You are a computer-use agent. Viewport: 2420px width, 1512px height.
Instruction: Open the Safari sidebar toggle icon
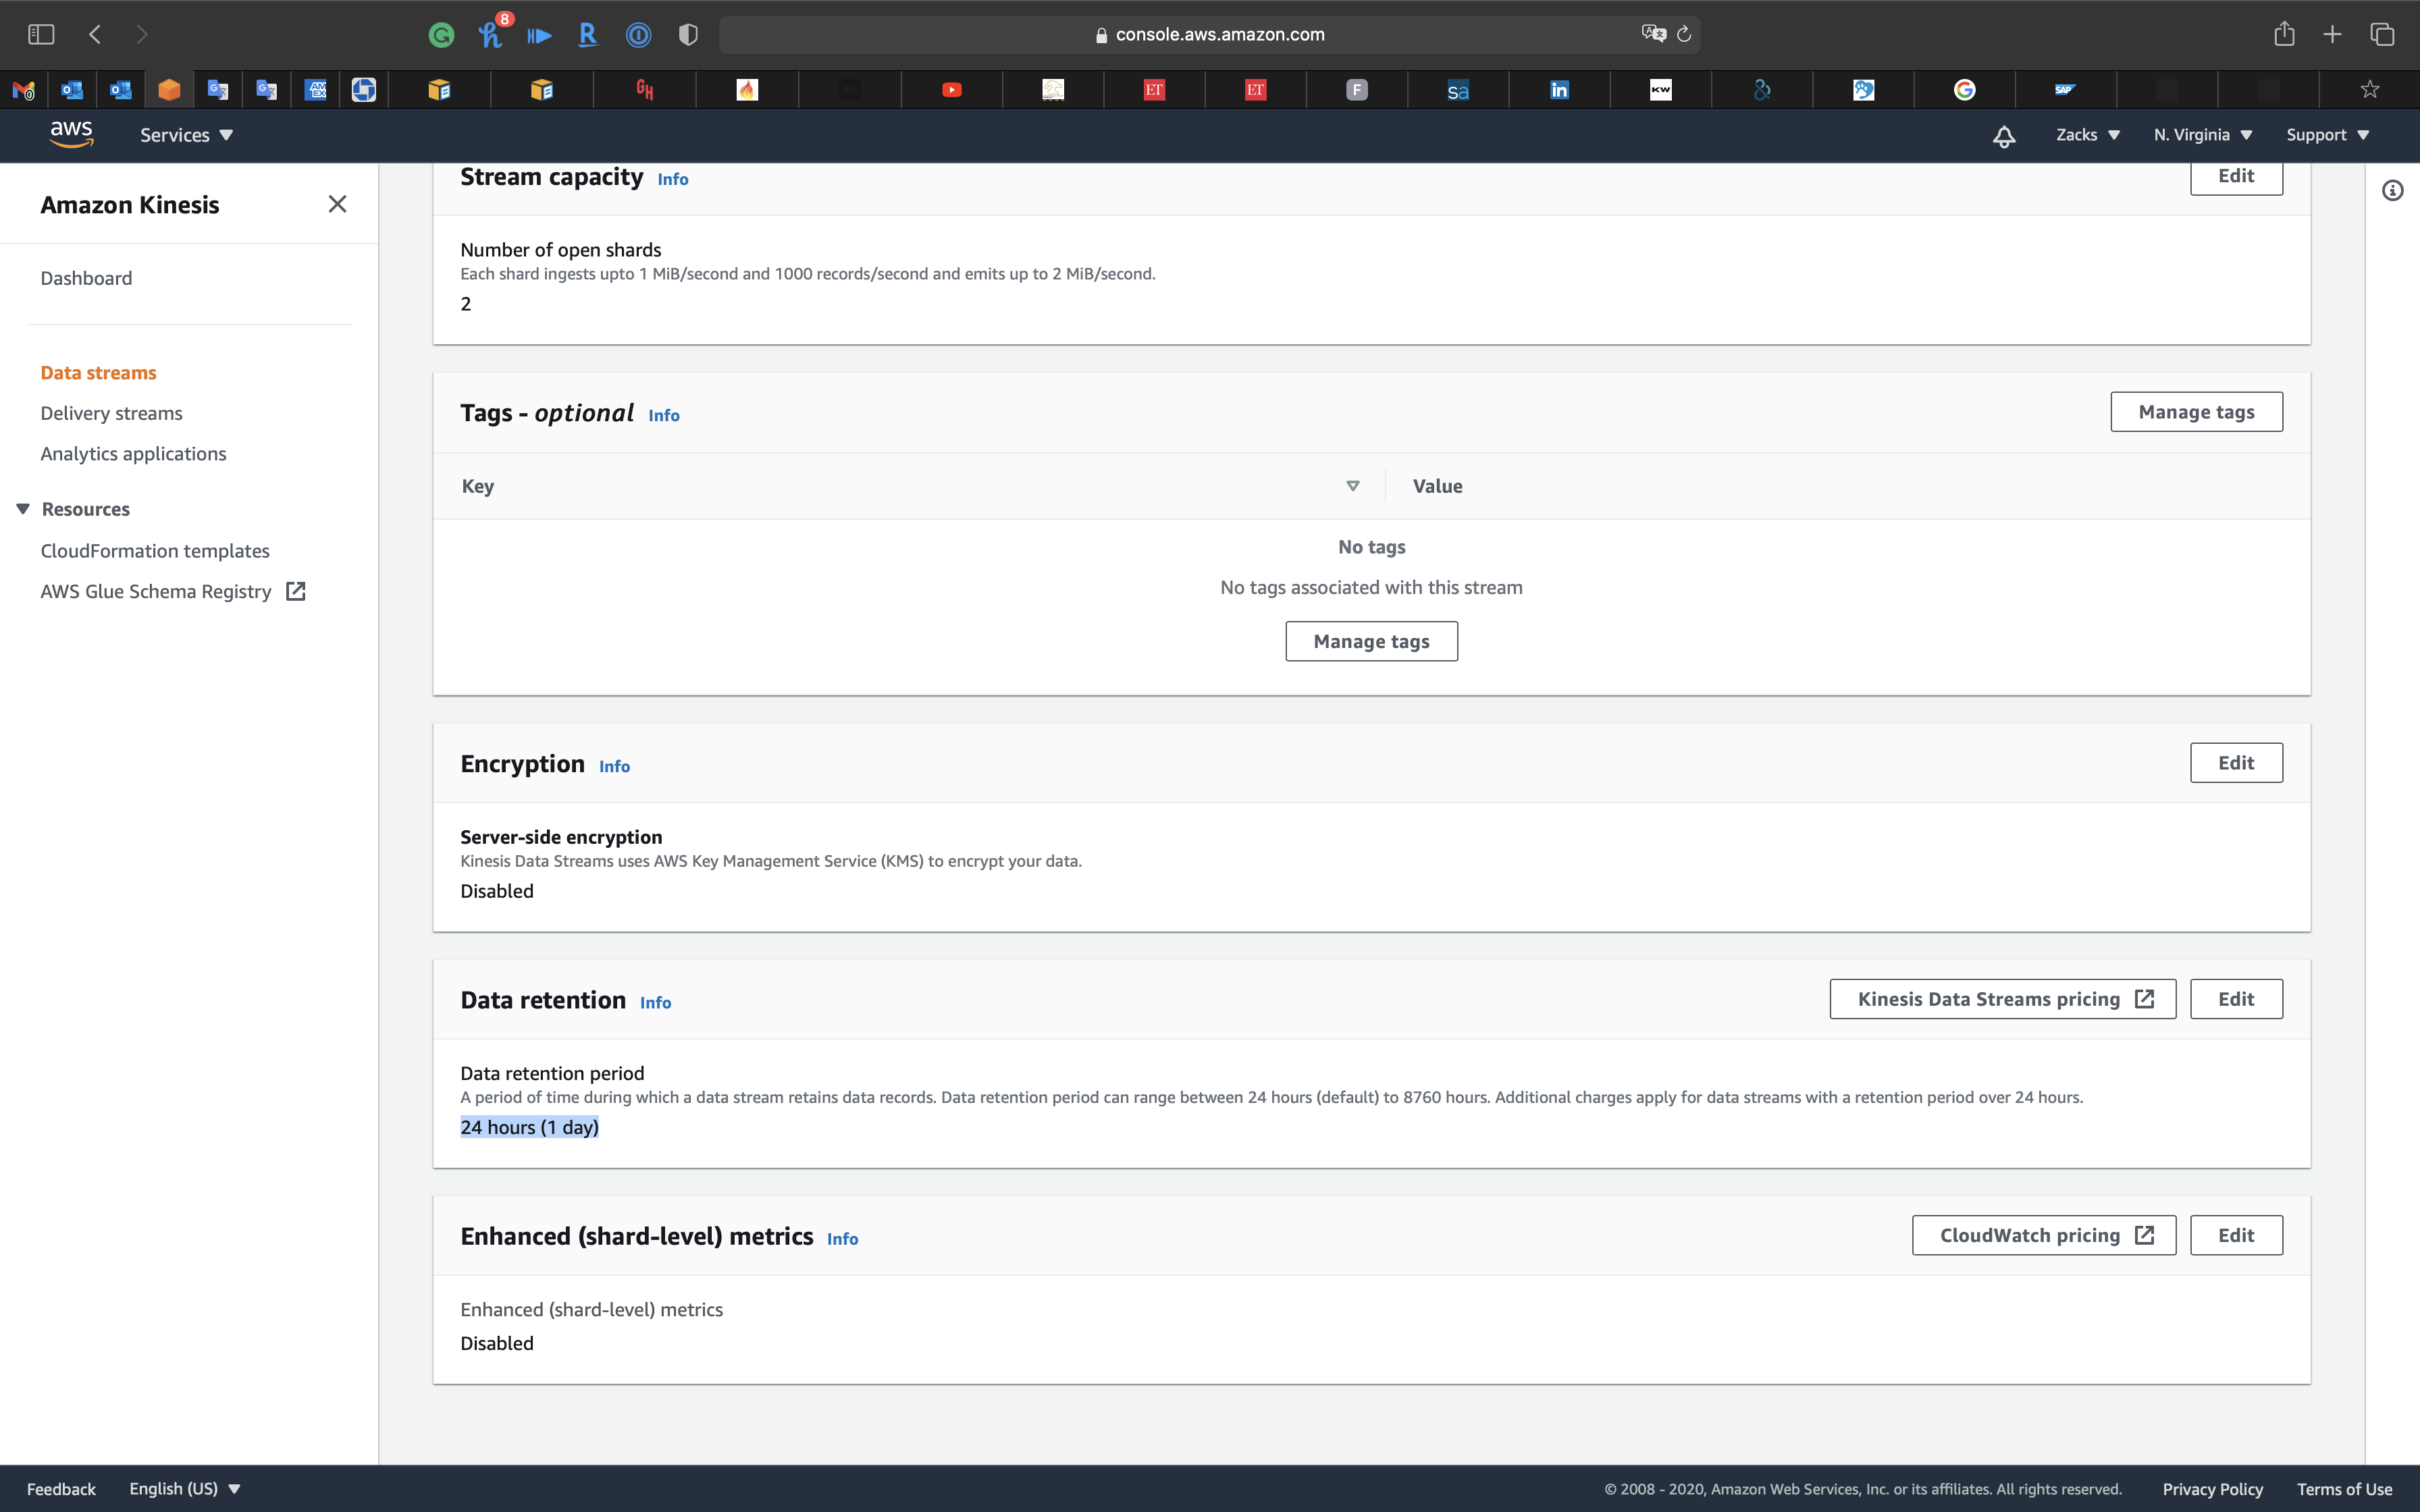click(41, 34)
